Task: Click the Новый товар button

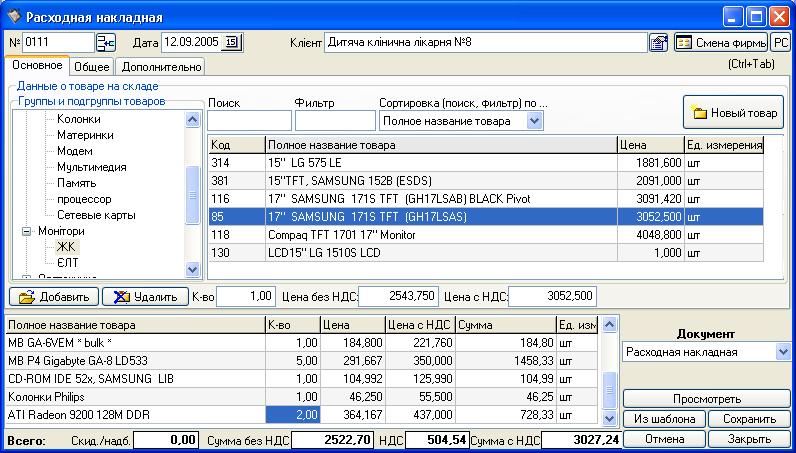Action: click(x=733, y=113)
